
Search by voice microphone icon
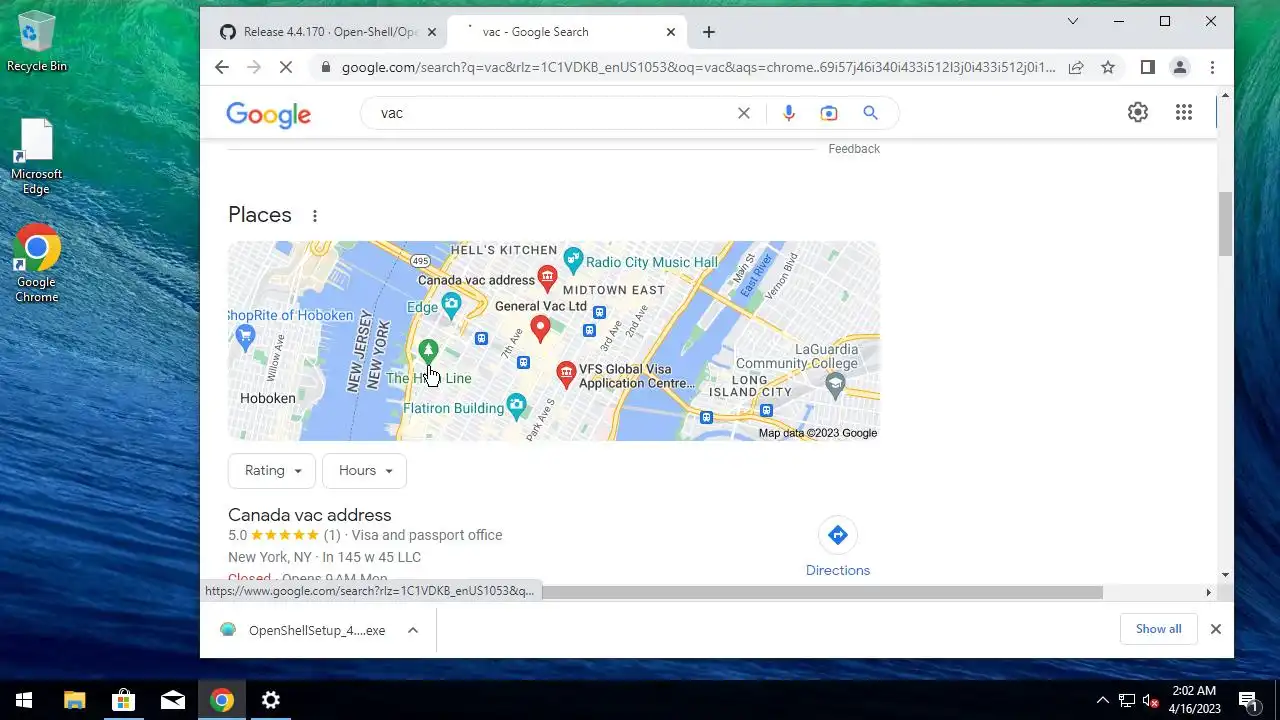tap(789, 113)
